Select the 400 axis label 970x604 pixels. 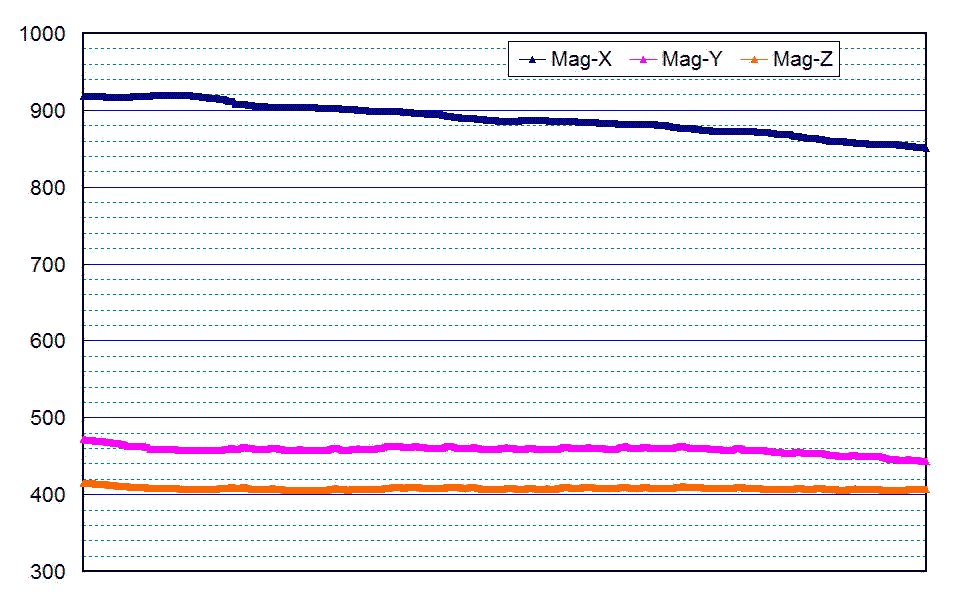[x=48, y=495]
